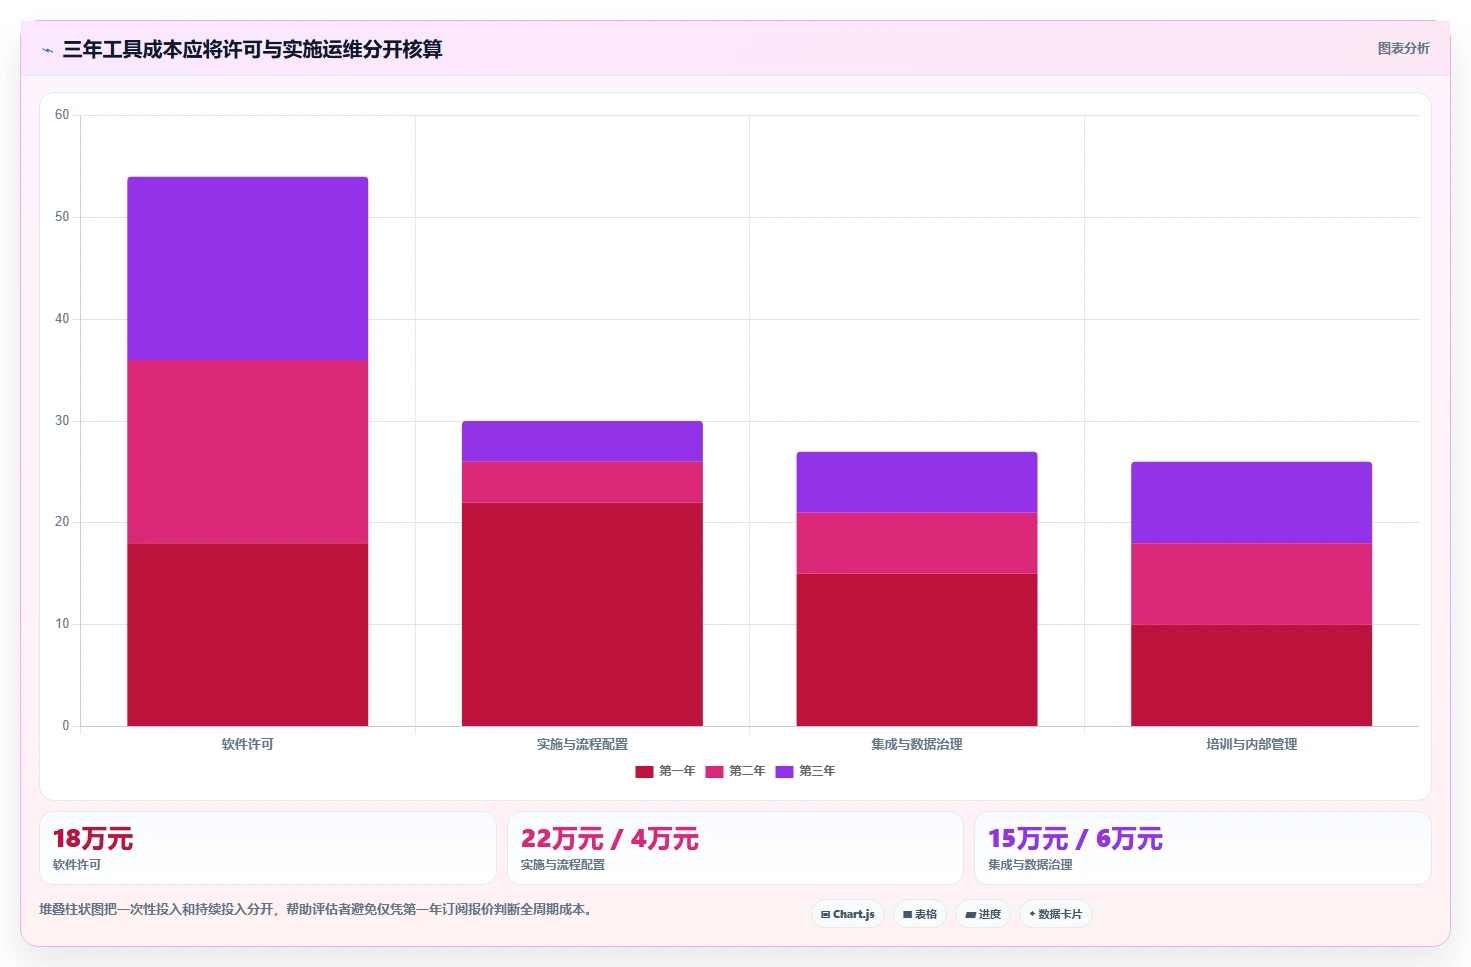Click the 图表分析 label in the header

tap(1403, 48)
